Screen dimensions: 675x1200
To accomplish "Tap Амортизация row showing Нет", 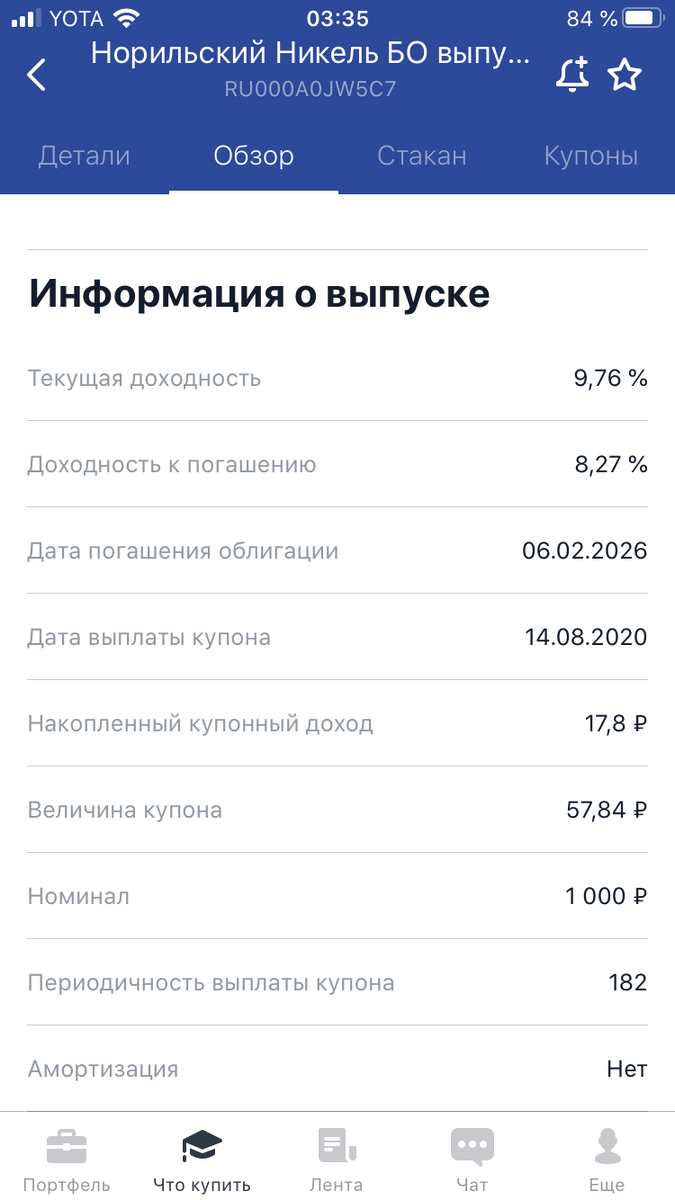I will tap(337, 1068).
